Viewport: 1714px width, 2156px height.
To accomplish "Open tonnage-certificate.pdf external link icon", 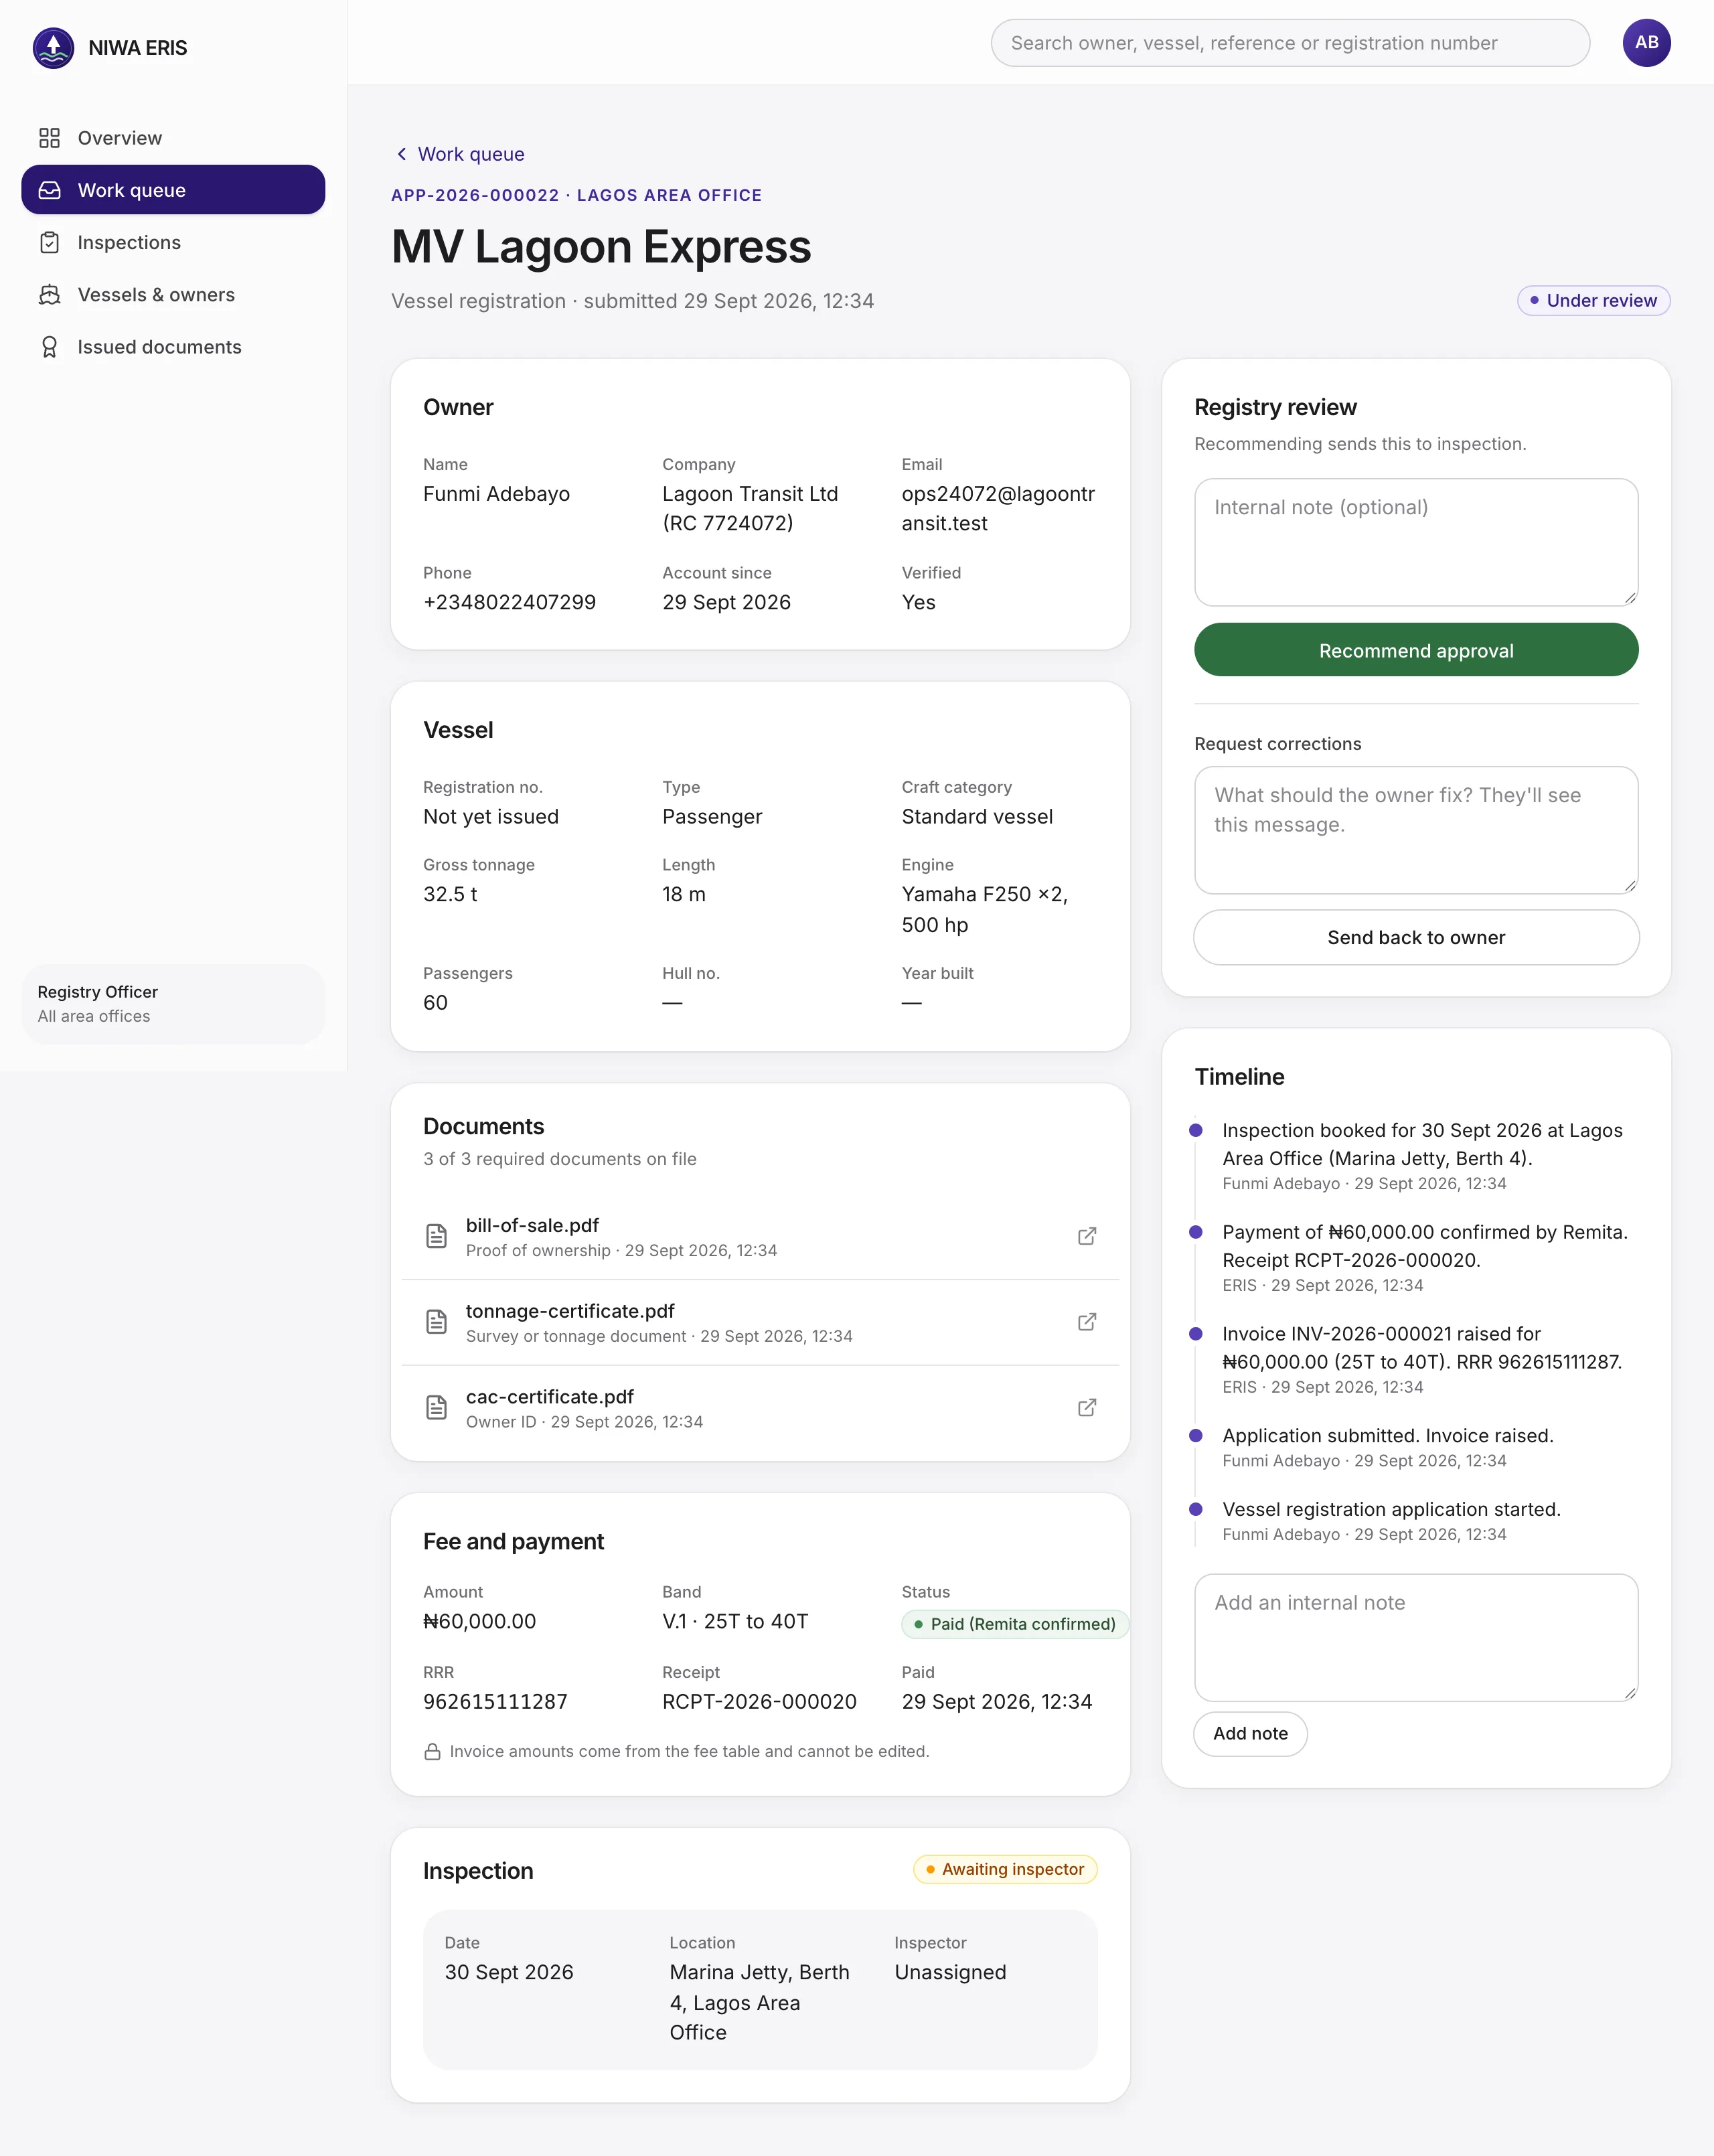I will point(1087,1322).
